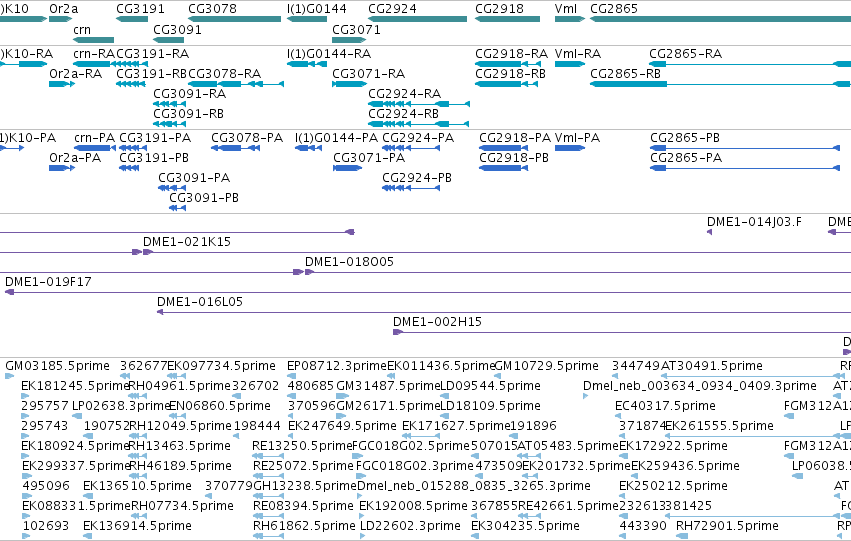
Task: Select transcript CG3091-RA
Action: point(189,94)
